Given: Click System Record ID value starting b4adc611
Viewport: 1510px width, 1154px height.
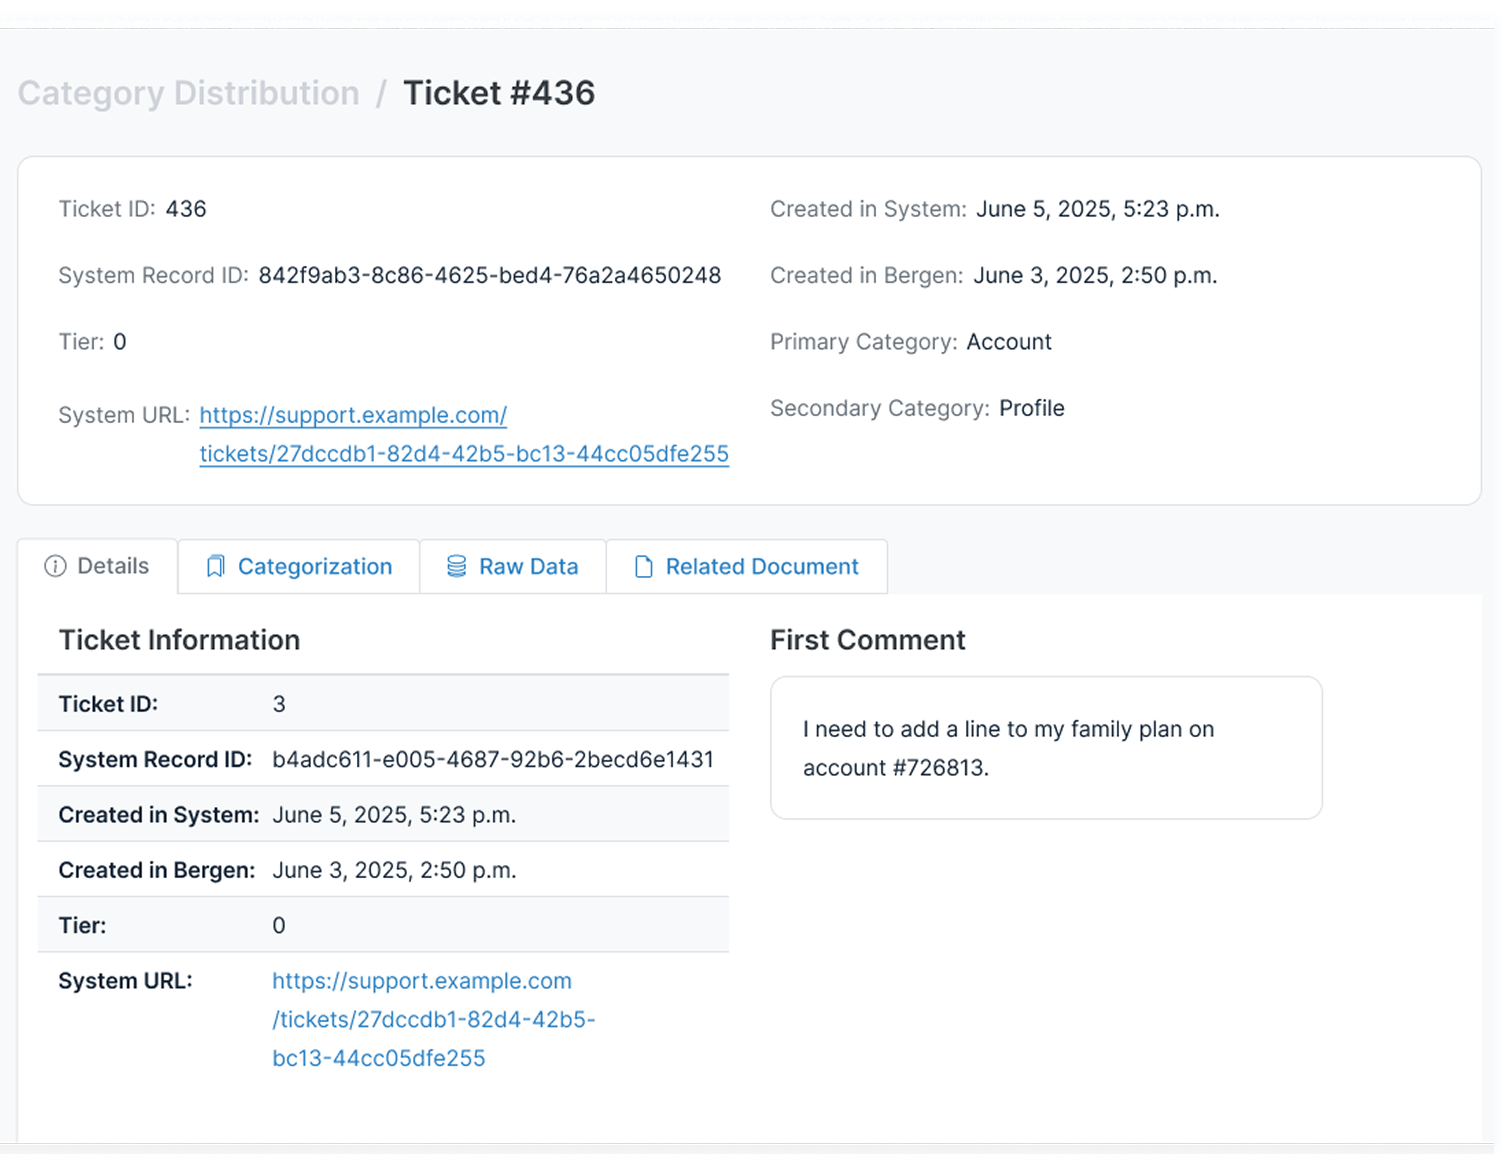Looking at the screenshot, I should click(x=492, y=760).
